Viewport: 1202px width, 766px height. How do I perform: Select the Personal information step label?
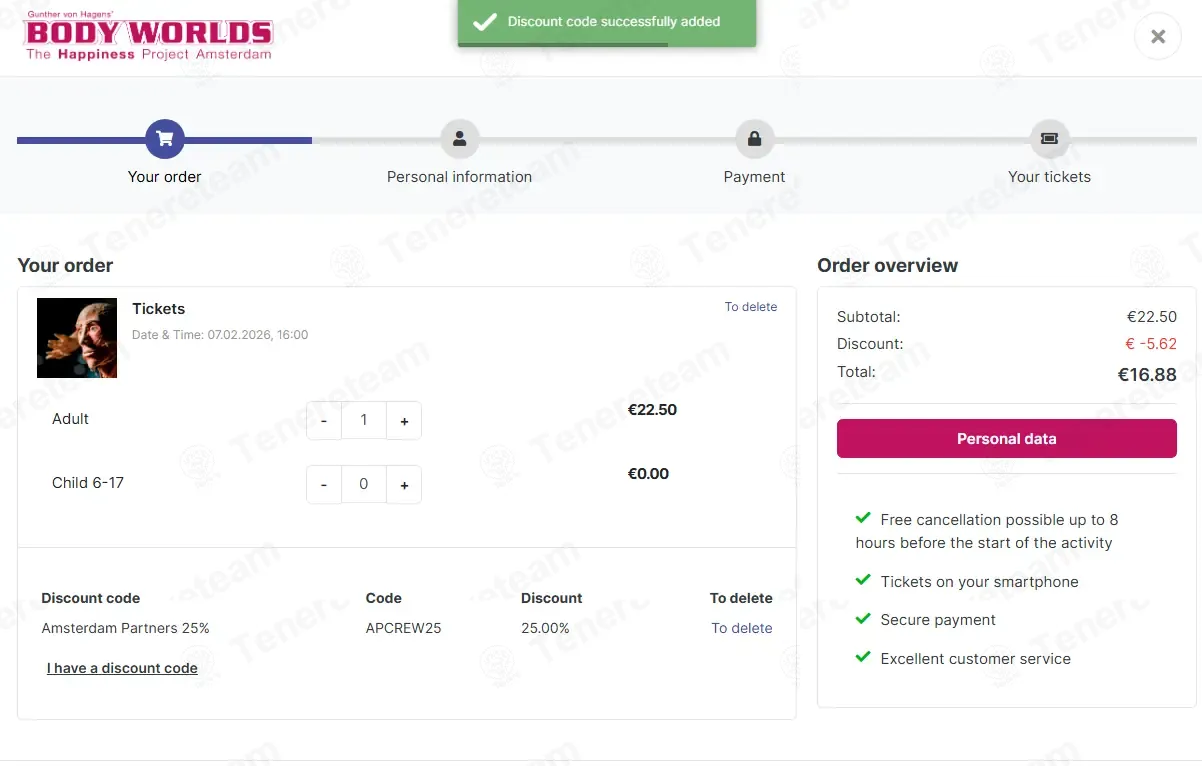460,177
